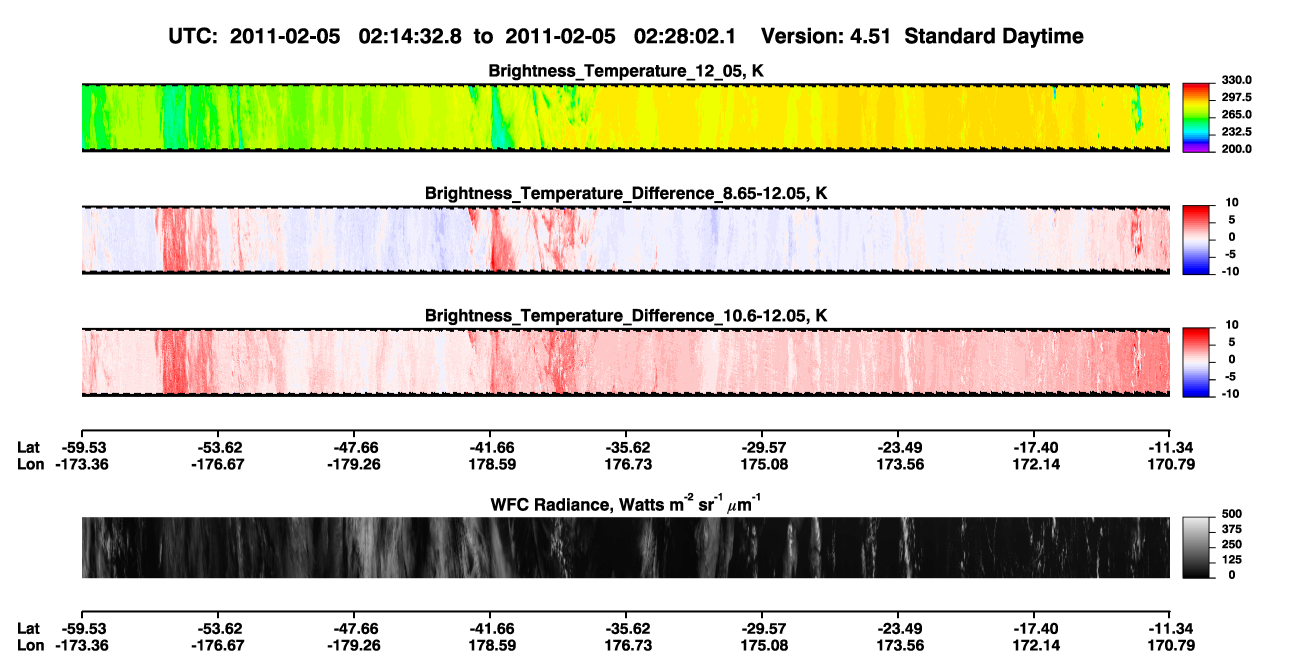Select the 232.5 colorbar tick label
Screen dimensions: 1300x667
[x=1237, y=132]
